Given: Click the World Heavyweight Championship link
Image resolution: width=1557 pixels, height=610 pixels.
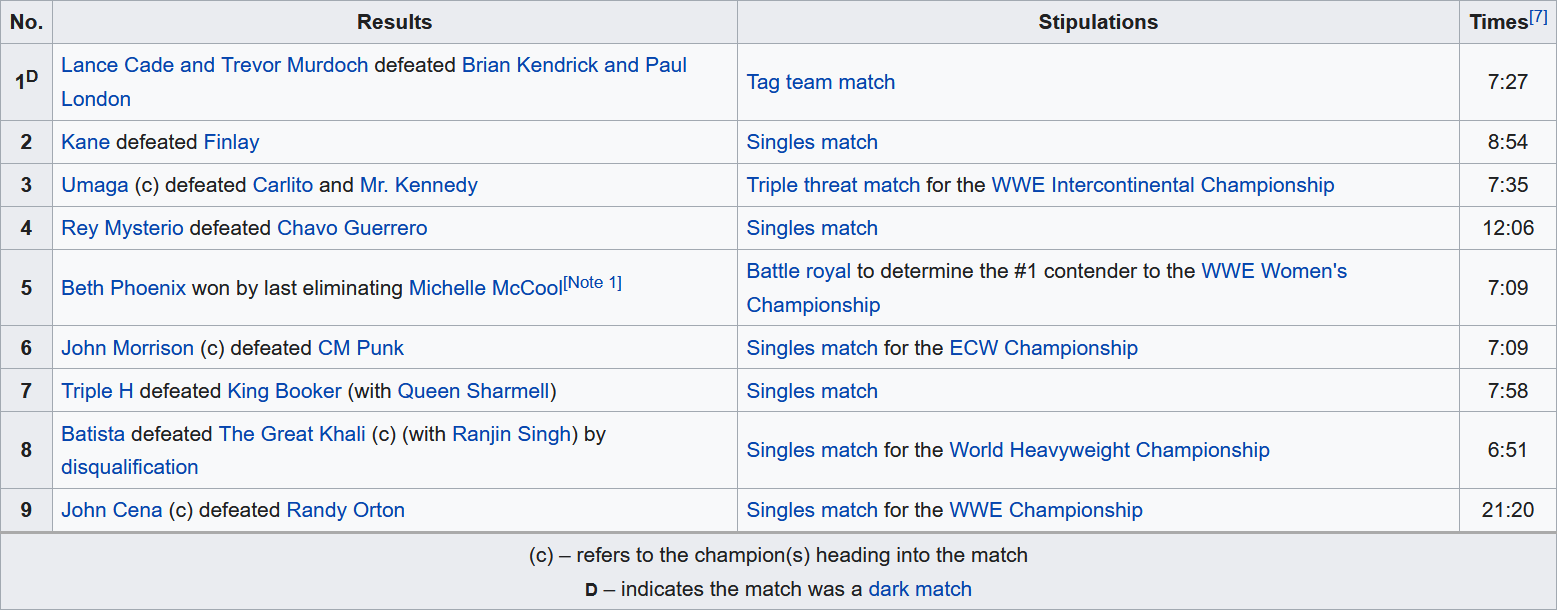Looking at the screenshot, I should coord(1109,450).
